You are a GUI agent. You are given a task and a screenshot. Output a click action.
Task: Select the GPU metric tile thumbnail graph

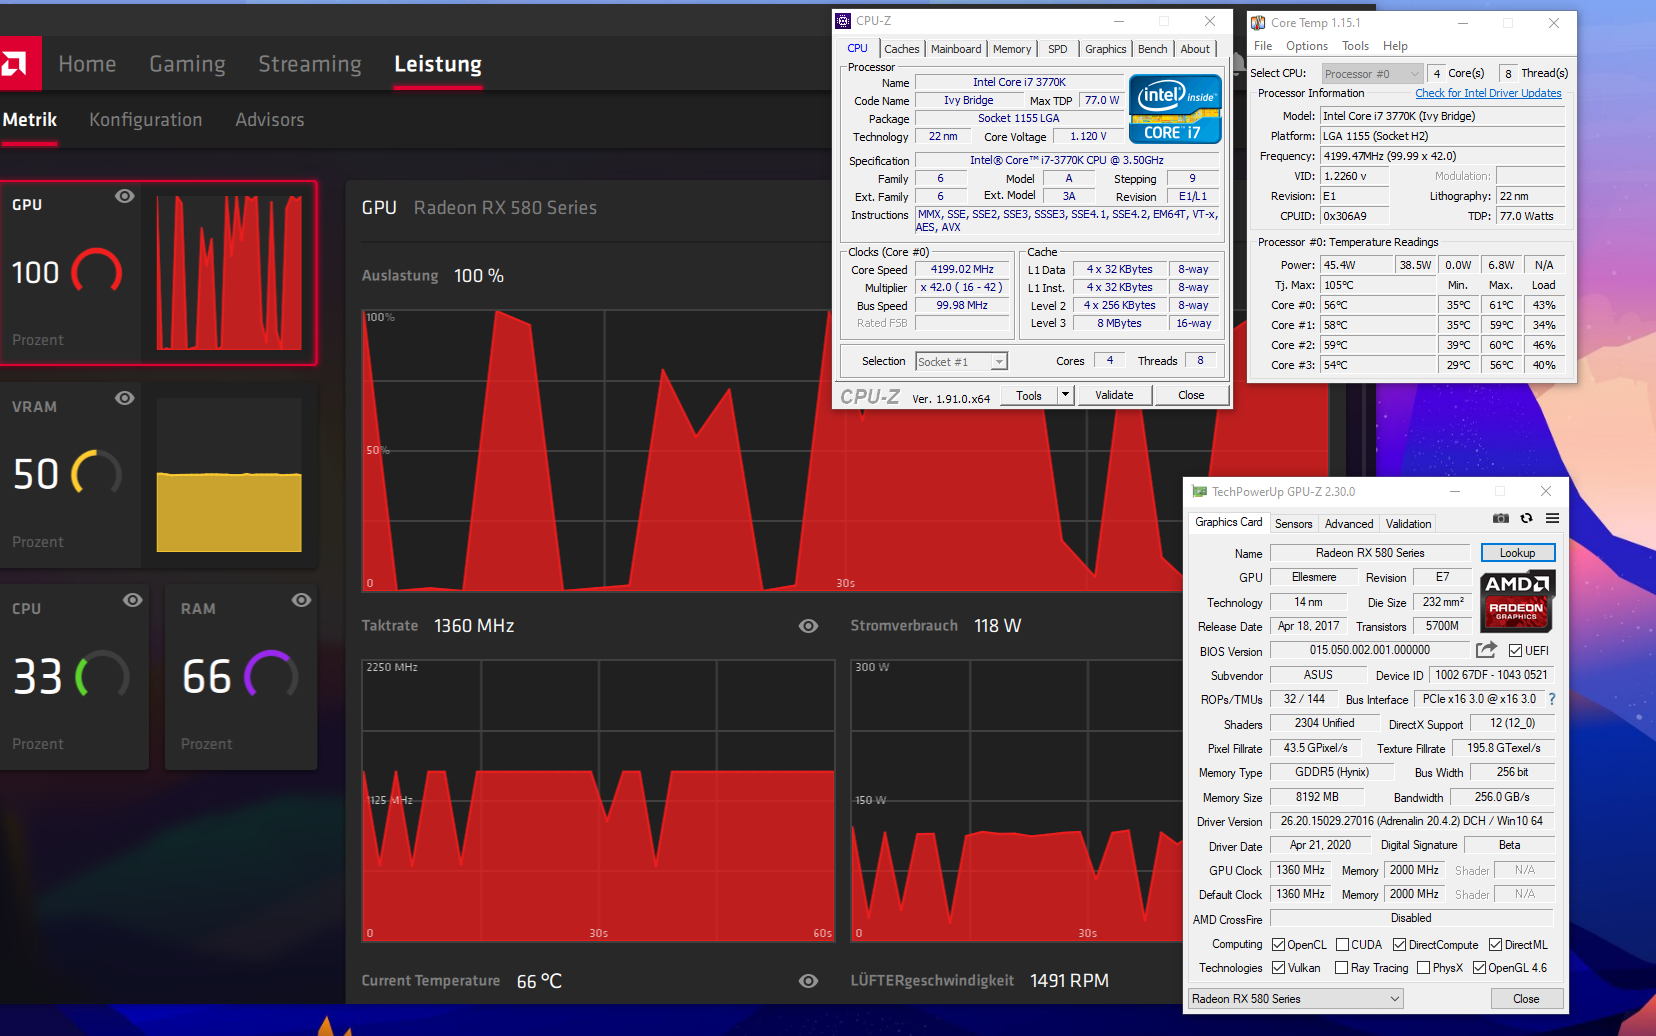click(x=229, y=272)
